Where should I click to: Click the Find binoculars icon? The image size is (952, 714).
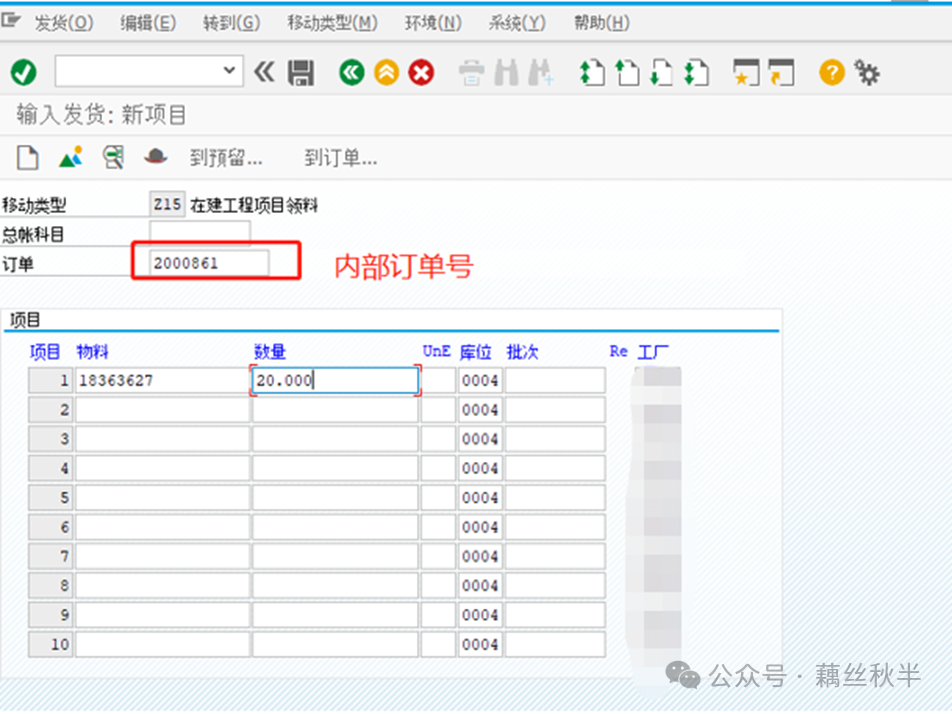506,72
